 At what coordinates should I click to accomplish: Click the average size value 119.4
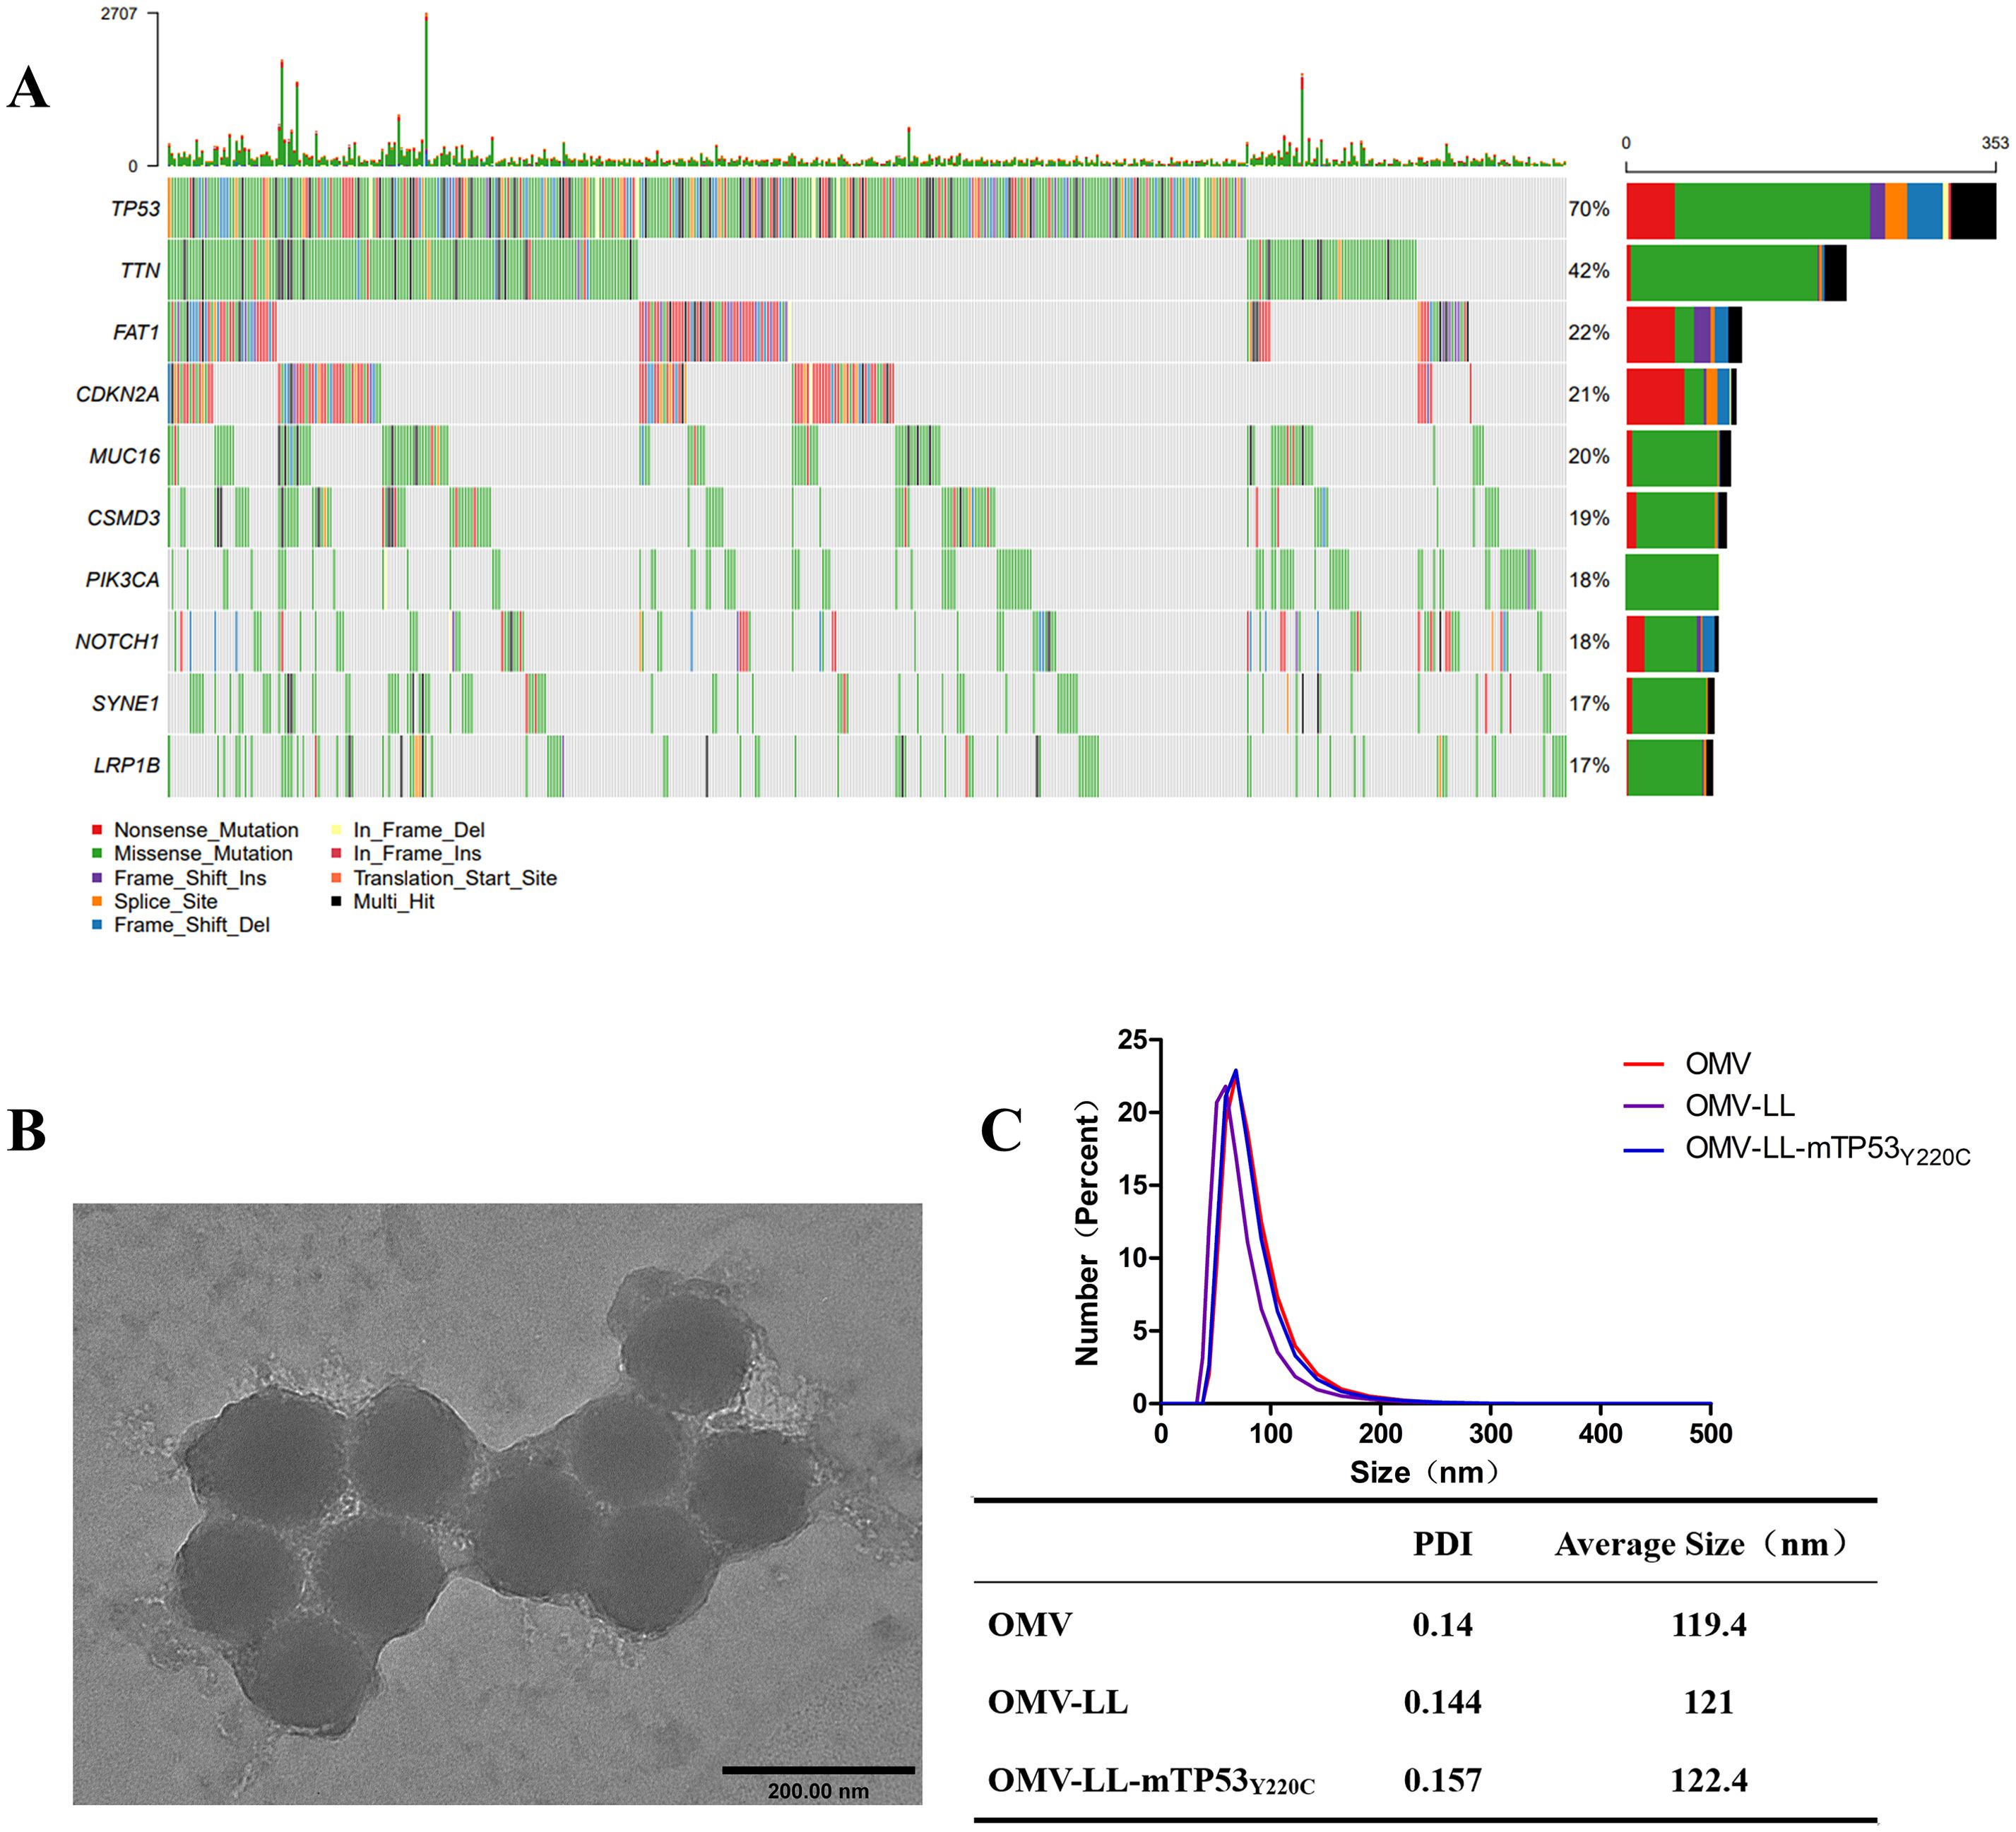coord(1709,1625)
